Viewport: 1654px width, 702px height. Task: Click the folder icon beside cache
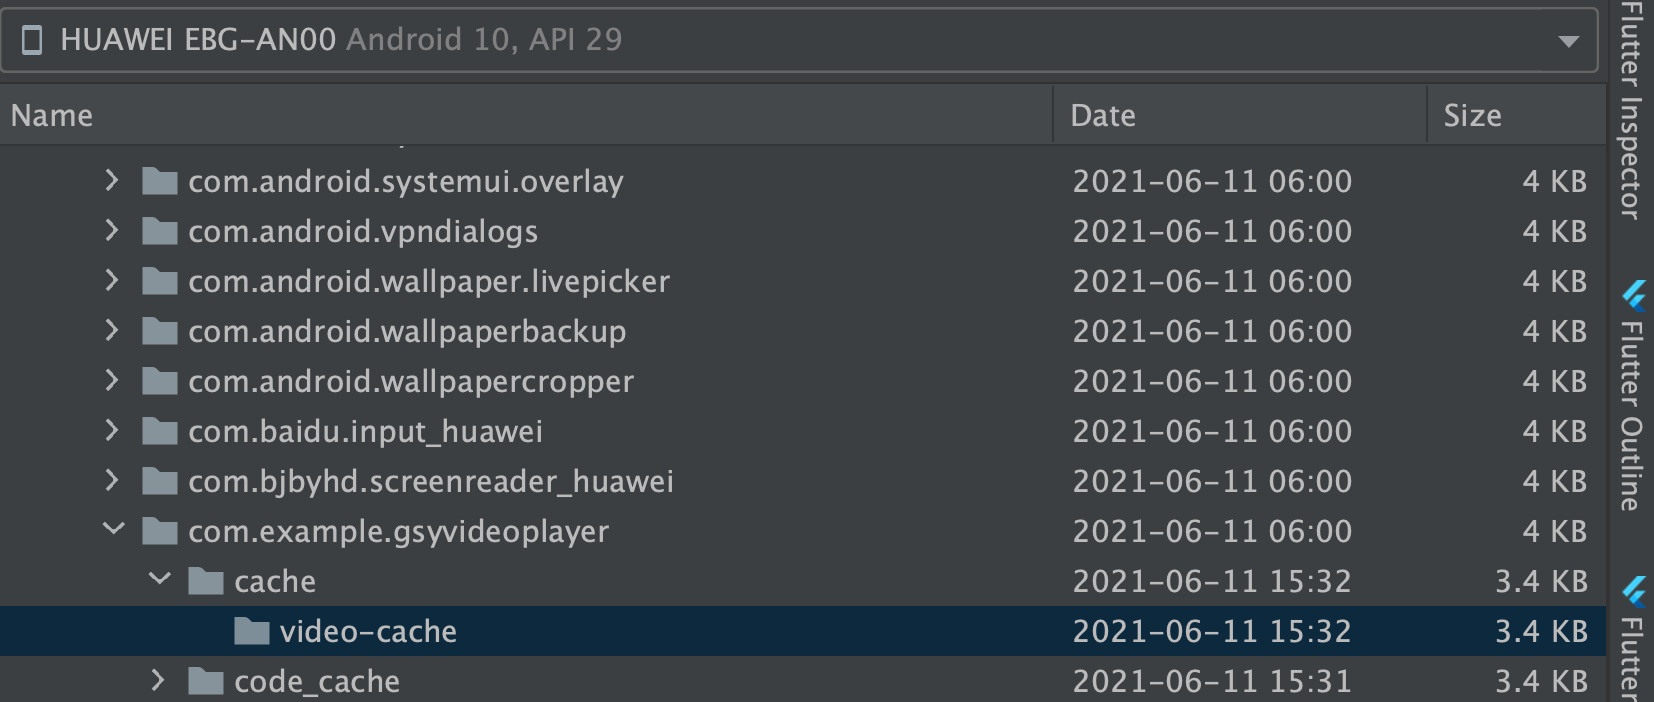[x=204, y=581]
